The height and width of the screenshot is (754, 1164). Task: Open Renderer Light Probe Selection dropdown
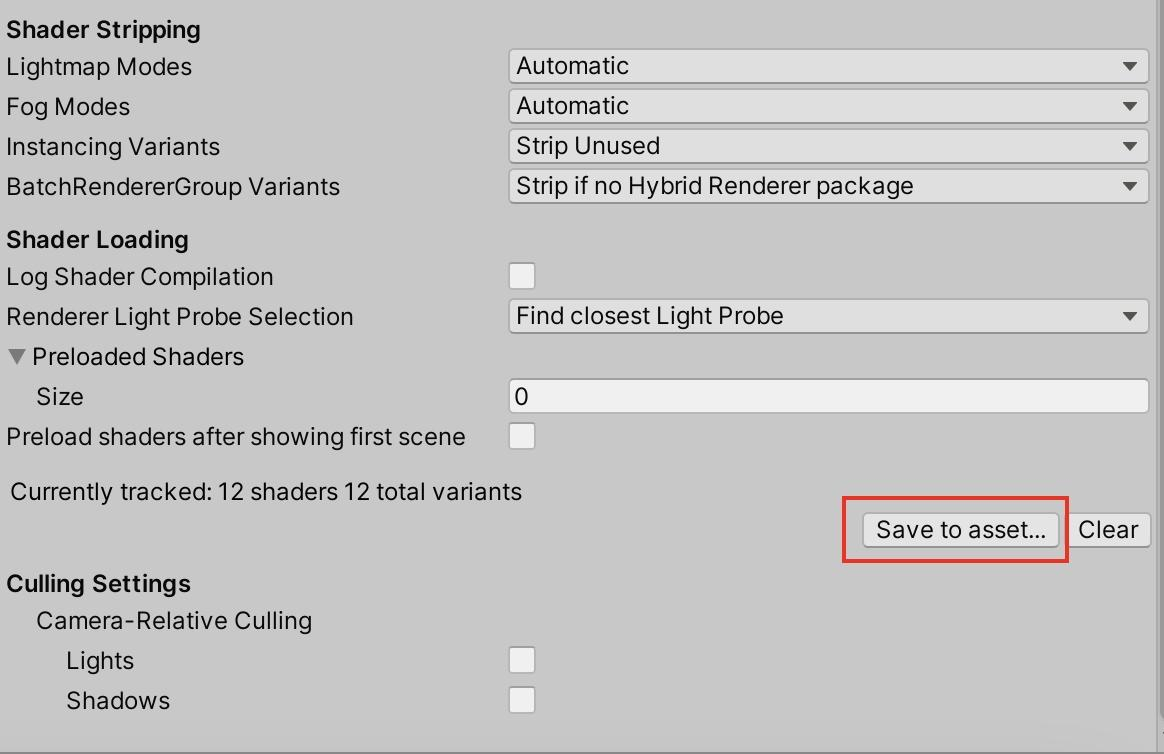click(828, 316)
